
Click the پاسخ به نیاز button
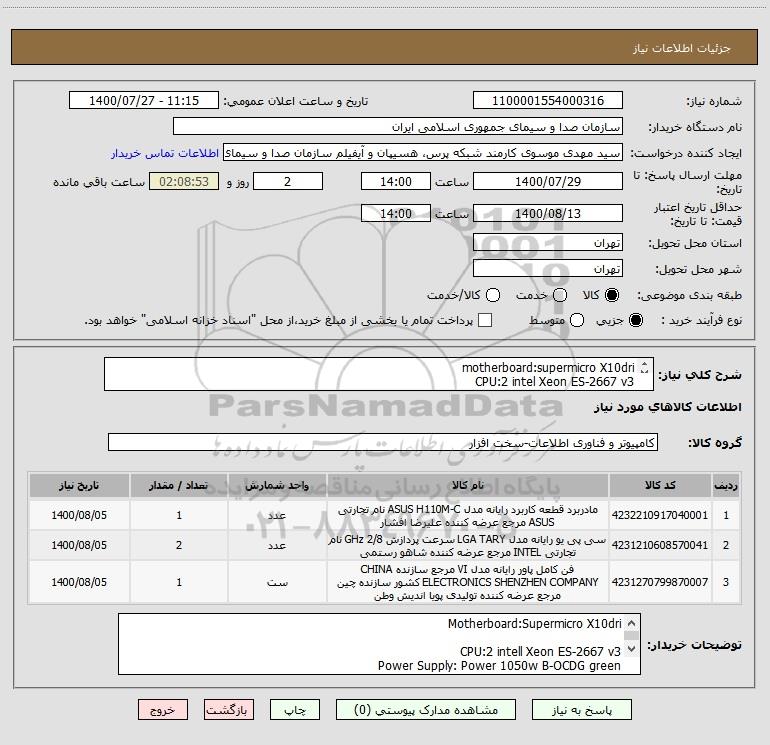[x=582, y=710]
